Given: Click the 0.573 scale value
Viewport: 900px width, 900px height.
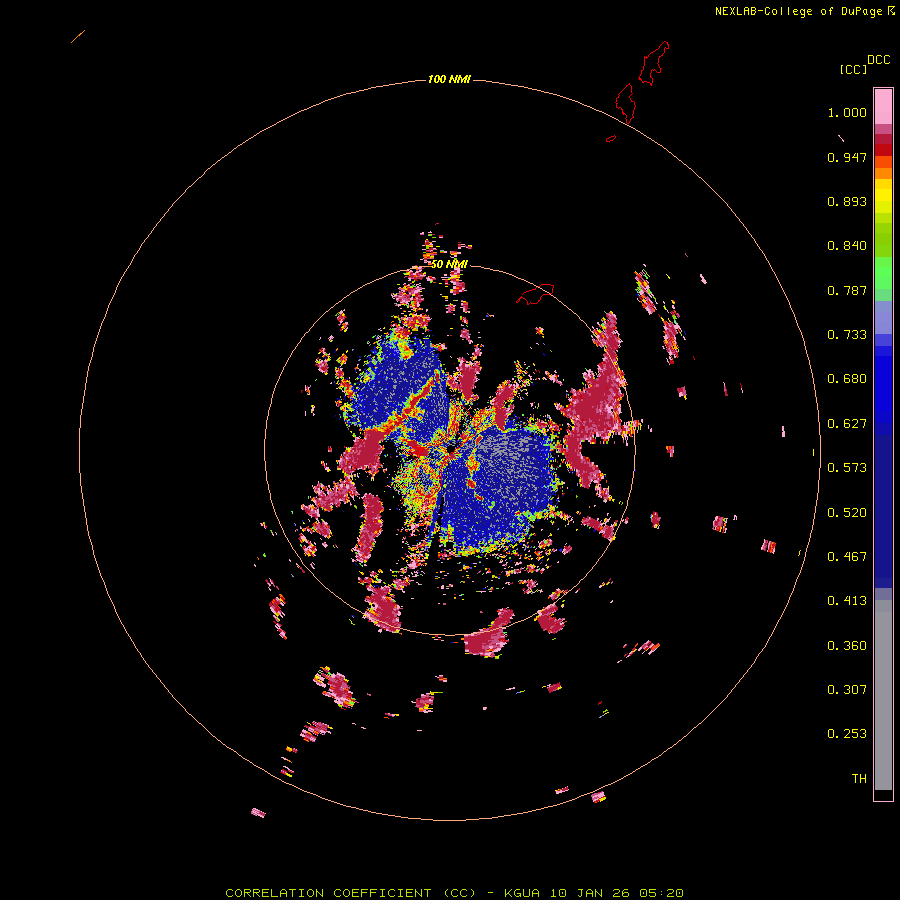Looking at the screenshot, I should 847,468.
